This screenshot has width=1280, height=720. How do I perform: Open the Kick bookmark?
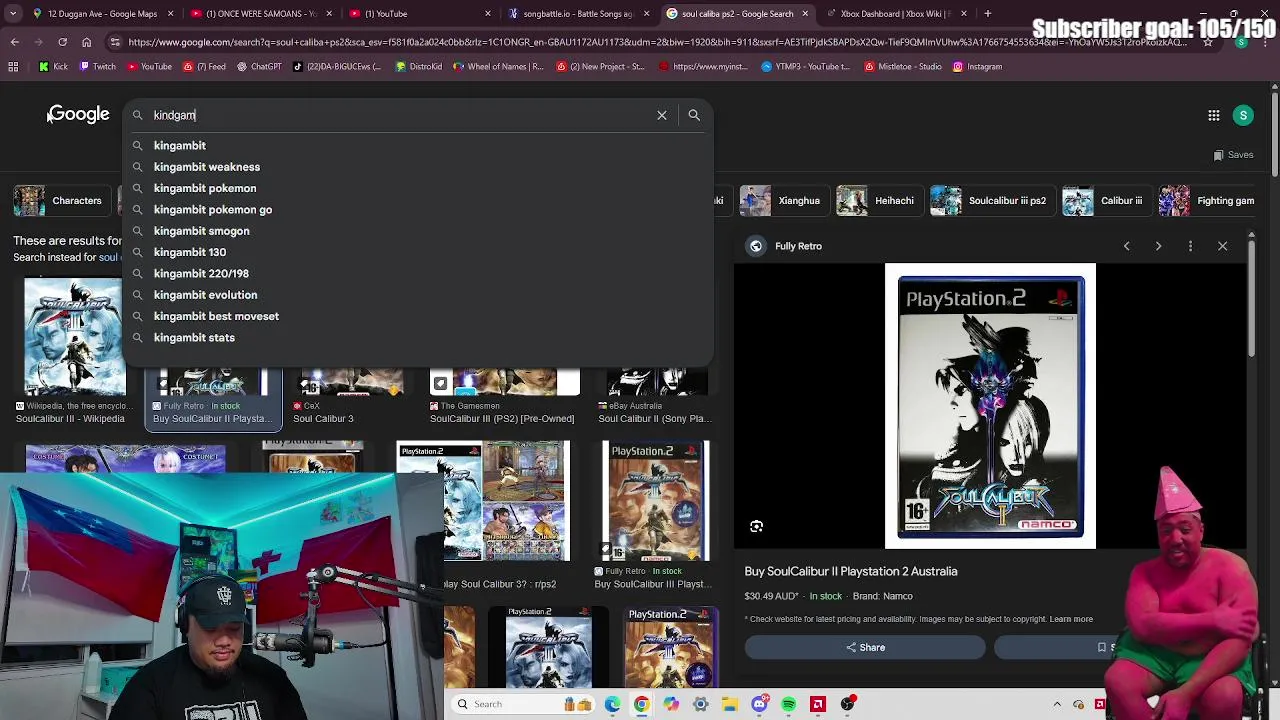(53, 67)
